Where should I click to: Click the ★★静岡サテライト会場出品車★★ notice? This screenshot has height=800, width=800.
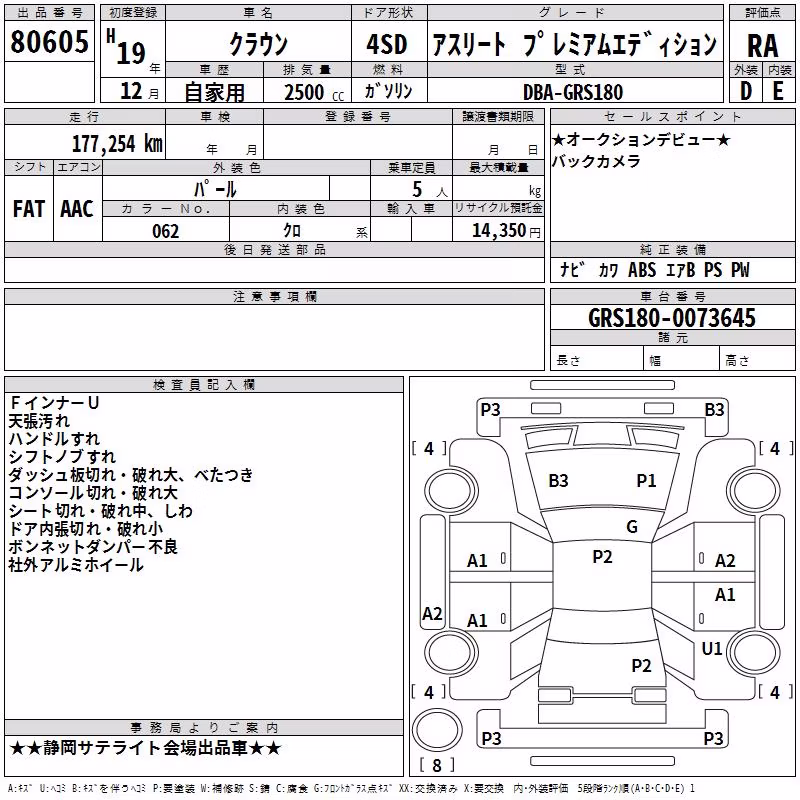coord(145,748)
